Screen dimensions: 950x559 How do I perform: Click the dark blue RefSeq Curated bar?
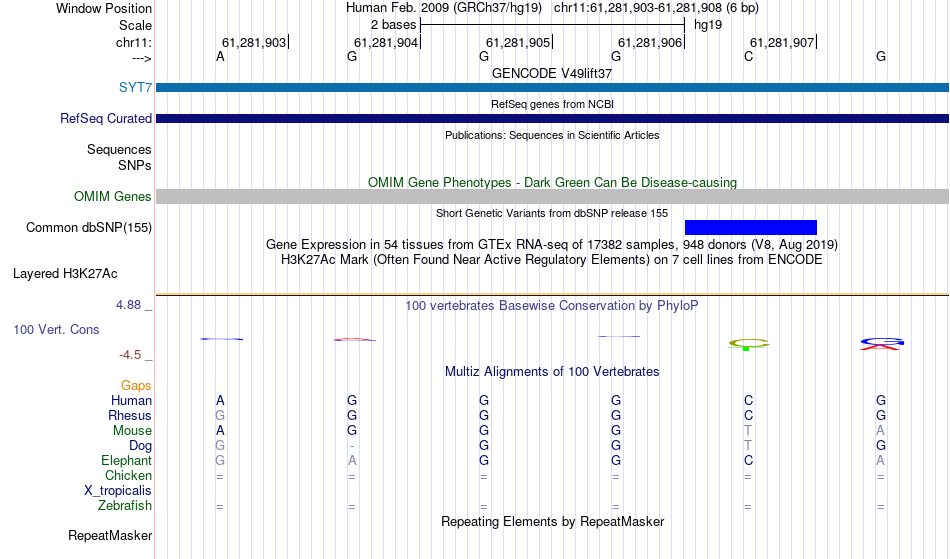[552, 118]
